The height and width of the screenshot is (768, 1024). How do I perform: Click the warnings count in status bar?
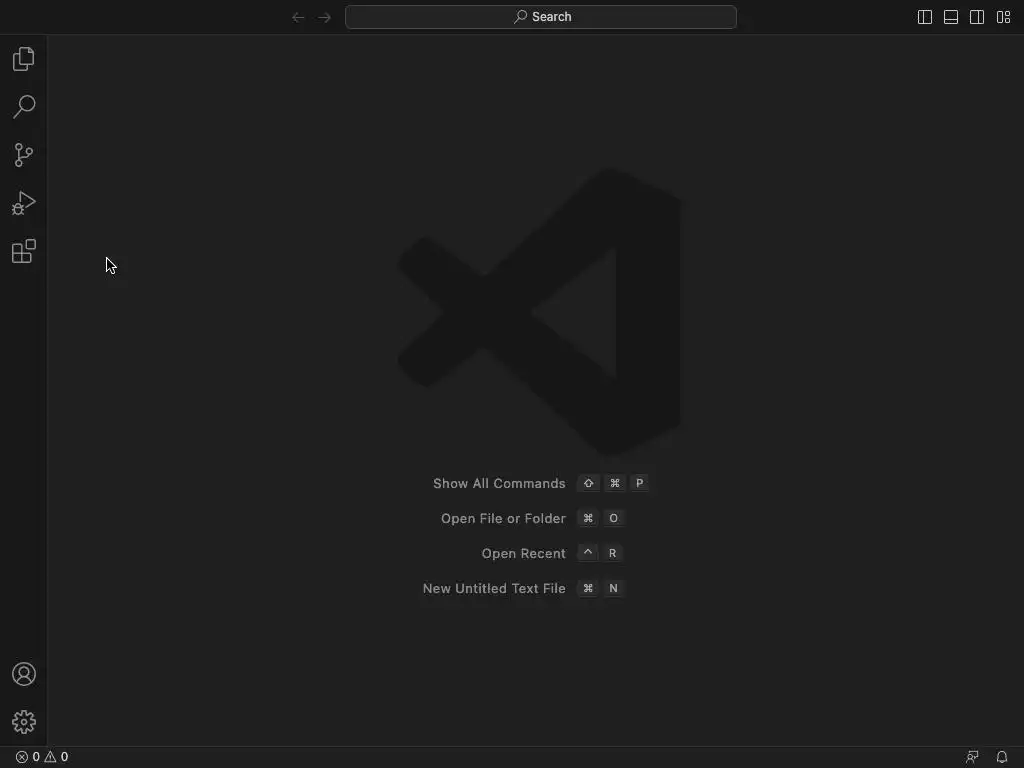coord(56,757)
